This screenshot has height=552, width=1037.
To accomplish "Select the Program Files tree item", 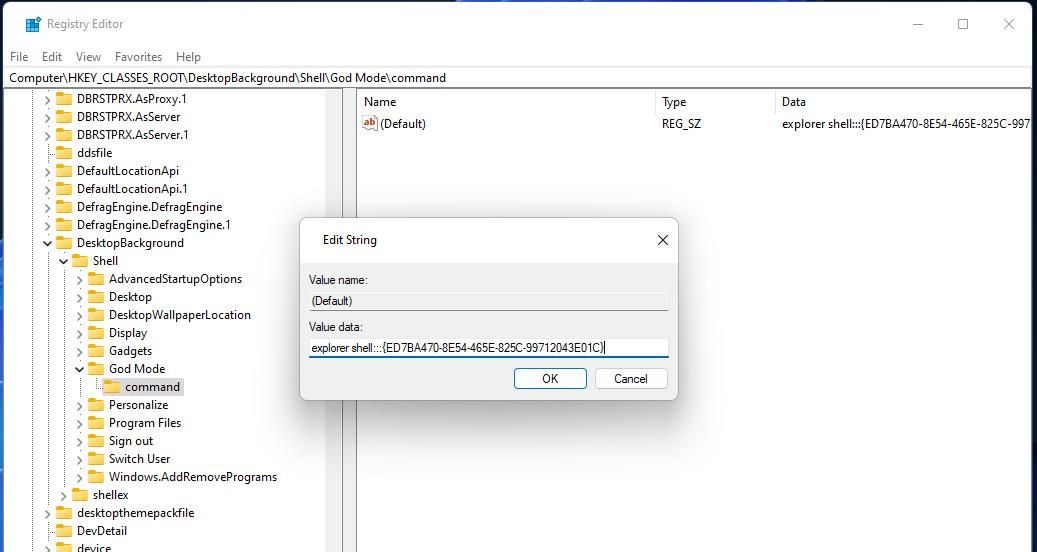I will [x=145, y=423].
